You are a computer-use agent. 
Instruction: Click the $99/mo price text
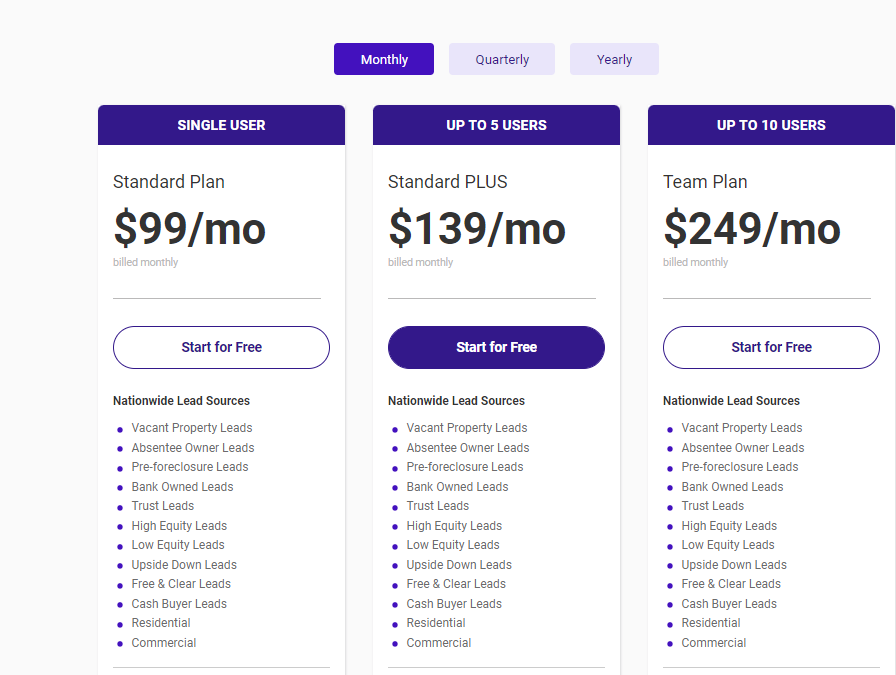pos(189,229)
